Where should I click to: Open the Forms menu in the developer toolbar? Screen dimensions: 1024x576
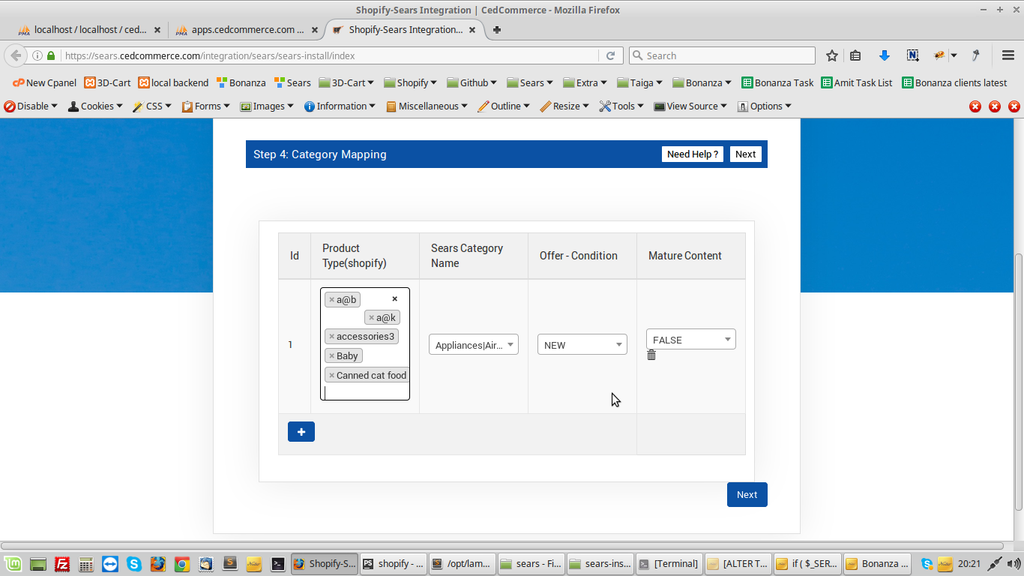[207, 106]
